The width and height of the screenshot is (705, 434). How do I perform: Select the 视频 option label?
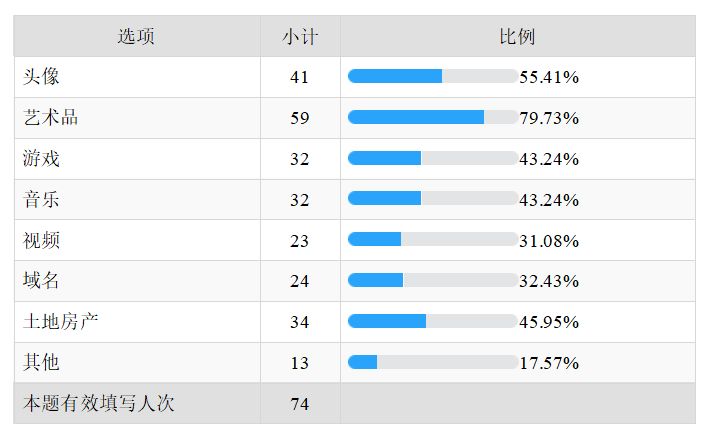pos(41,241)
